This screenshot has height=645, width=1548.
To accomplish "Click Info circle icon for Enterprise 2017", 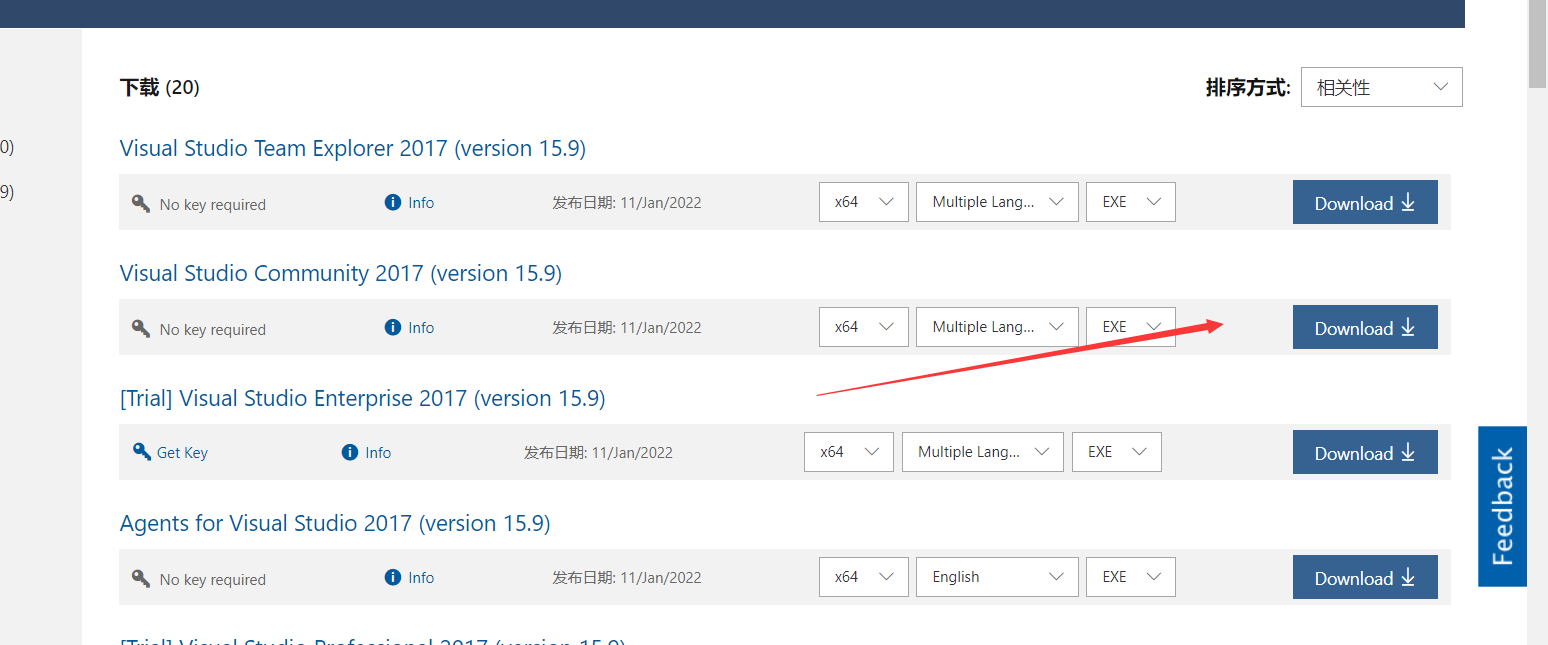I will click(350, 452).
